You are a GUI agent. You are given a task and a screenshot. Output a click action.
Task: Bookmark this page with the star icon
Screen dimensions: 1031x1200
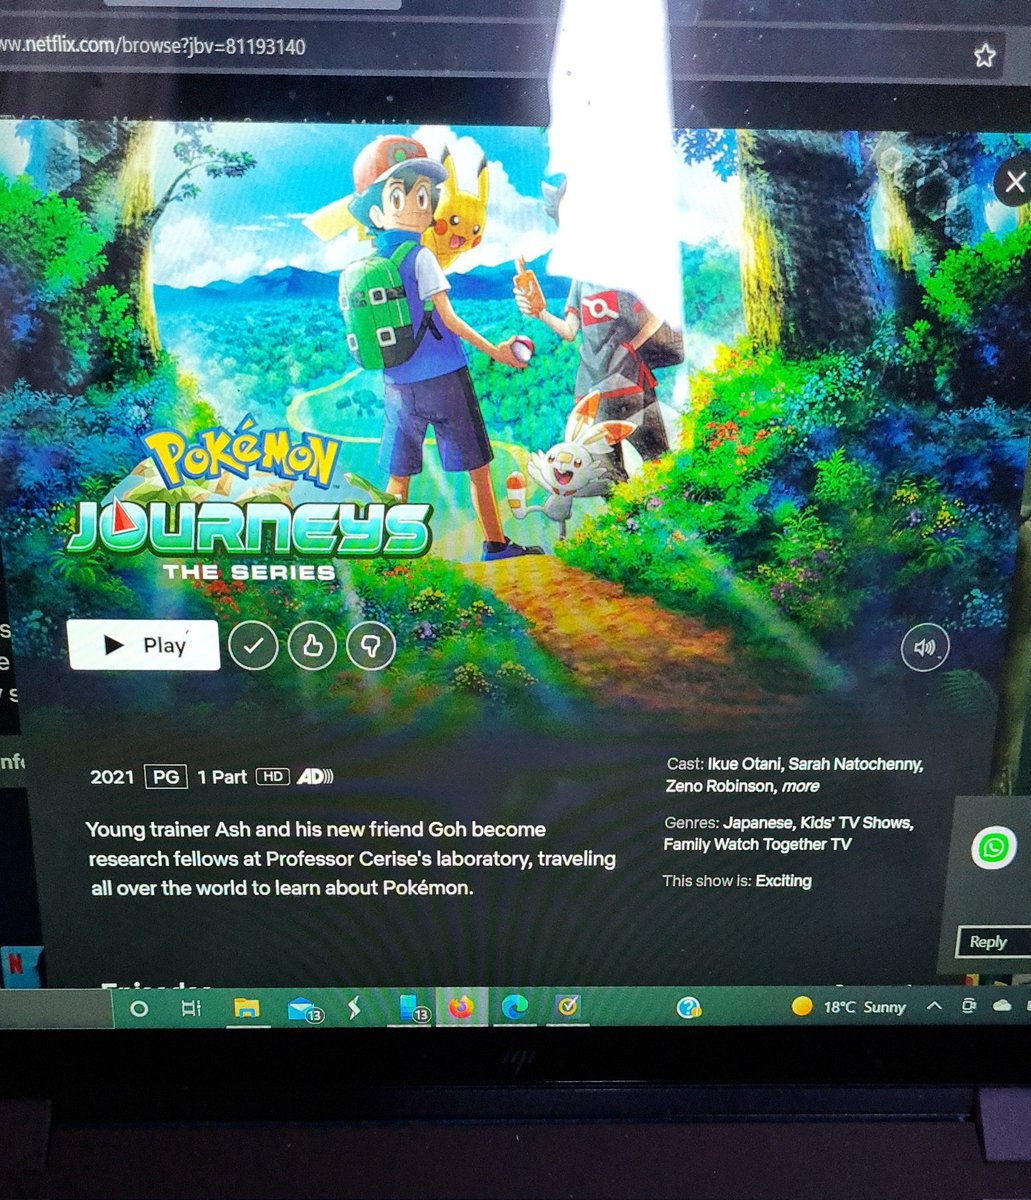(985, 55)
